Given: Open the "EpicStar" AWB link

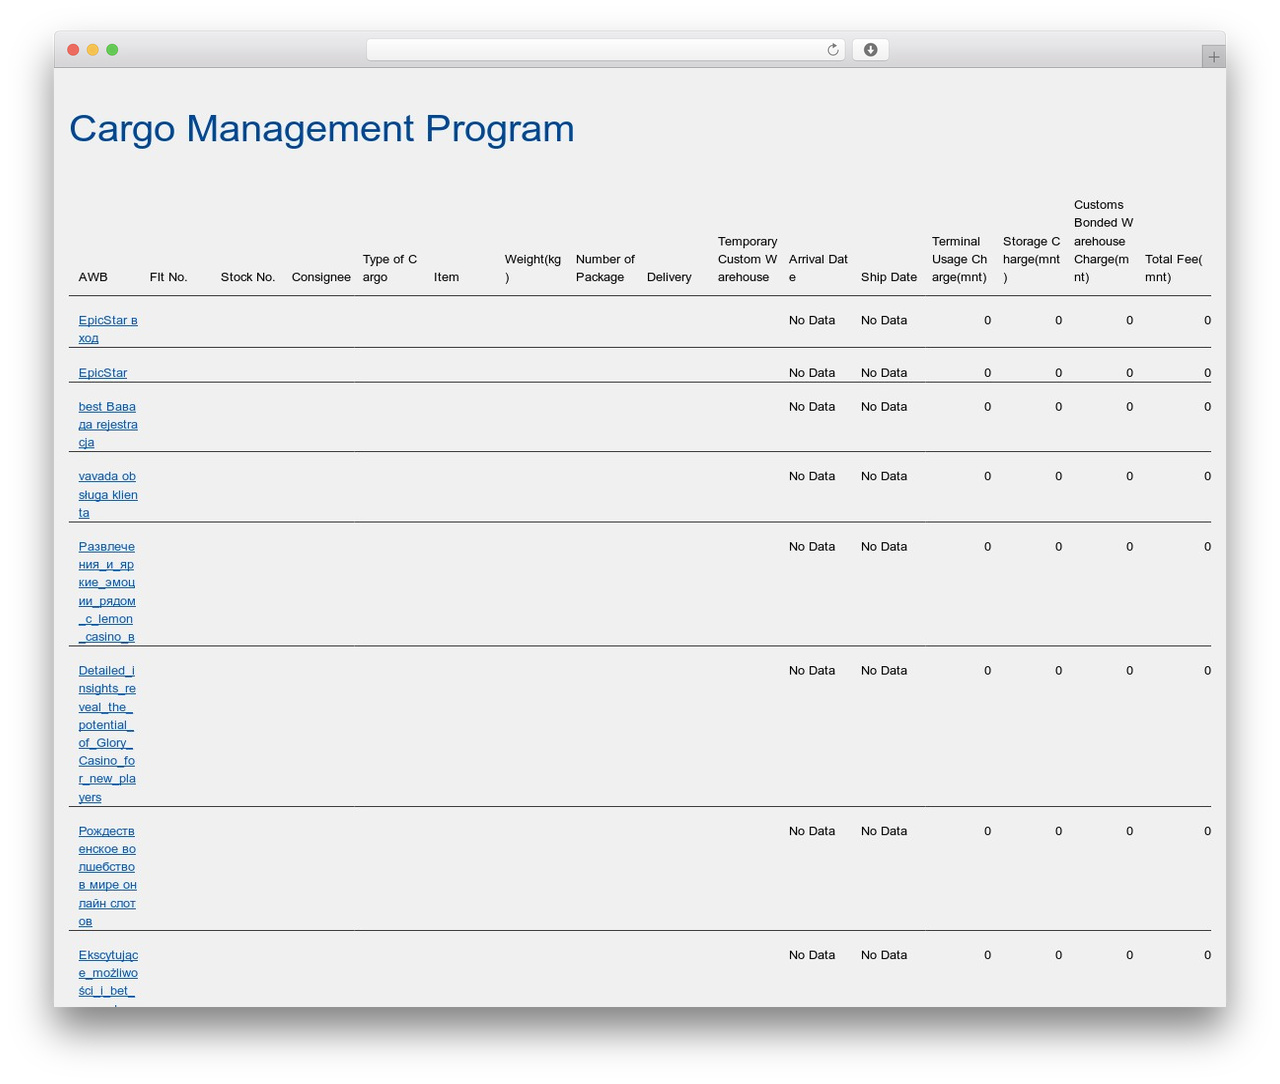Looking at the screenshot, I should (103, 373).
